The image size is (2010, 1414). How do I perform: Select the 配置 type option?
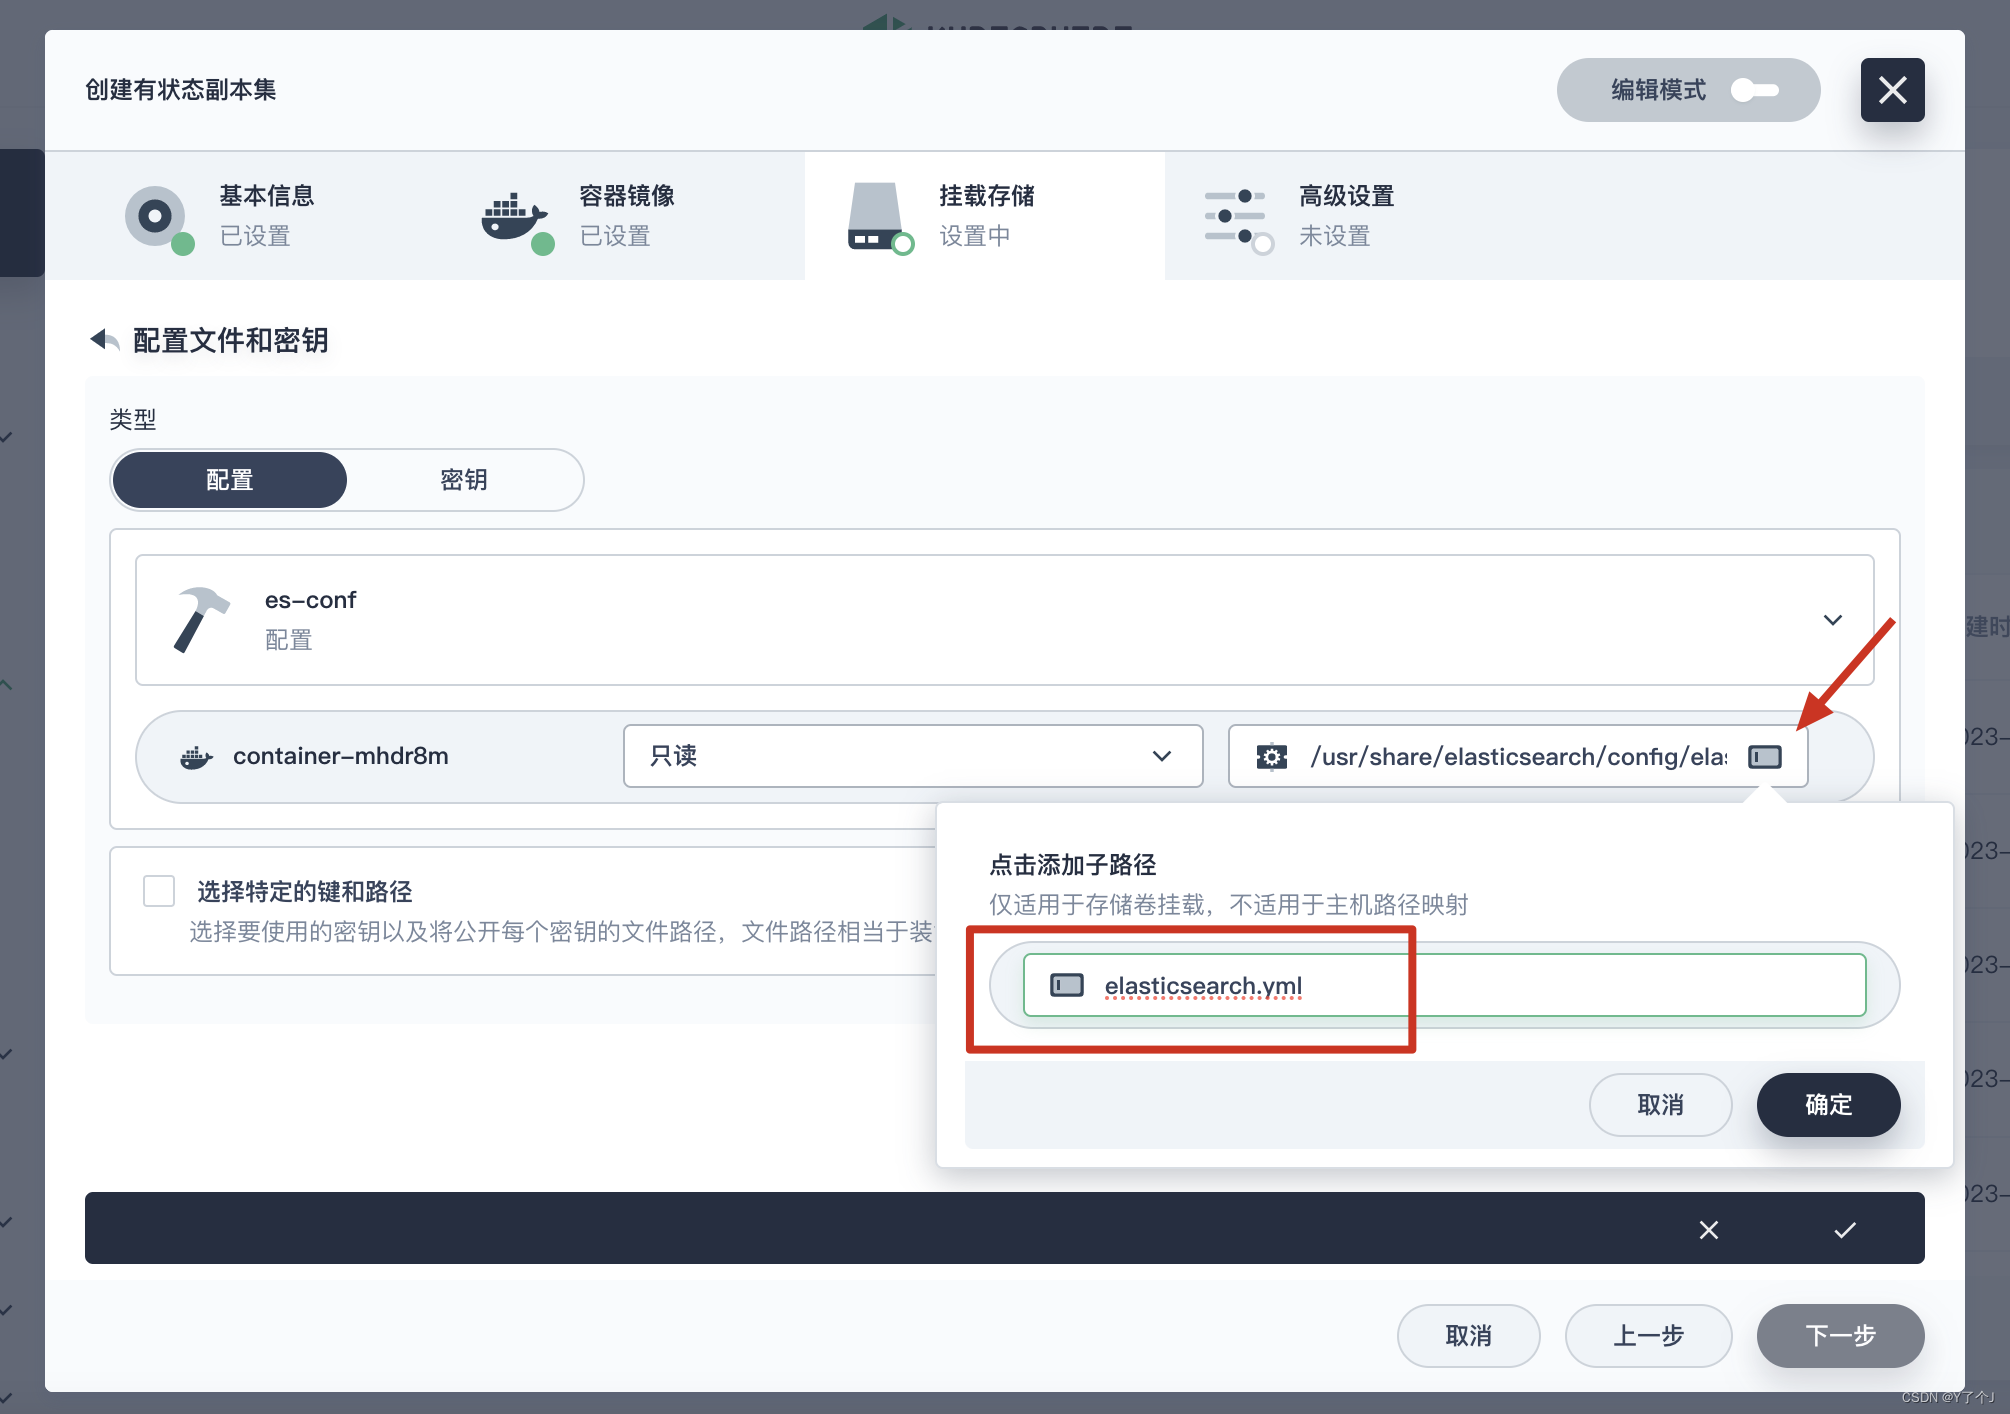point(230,480)
